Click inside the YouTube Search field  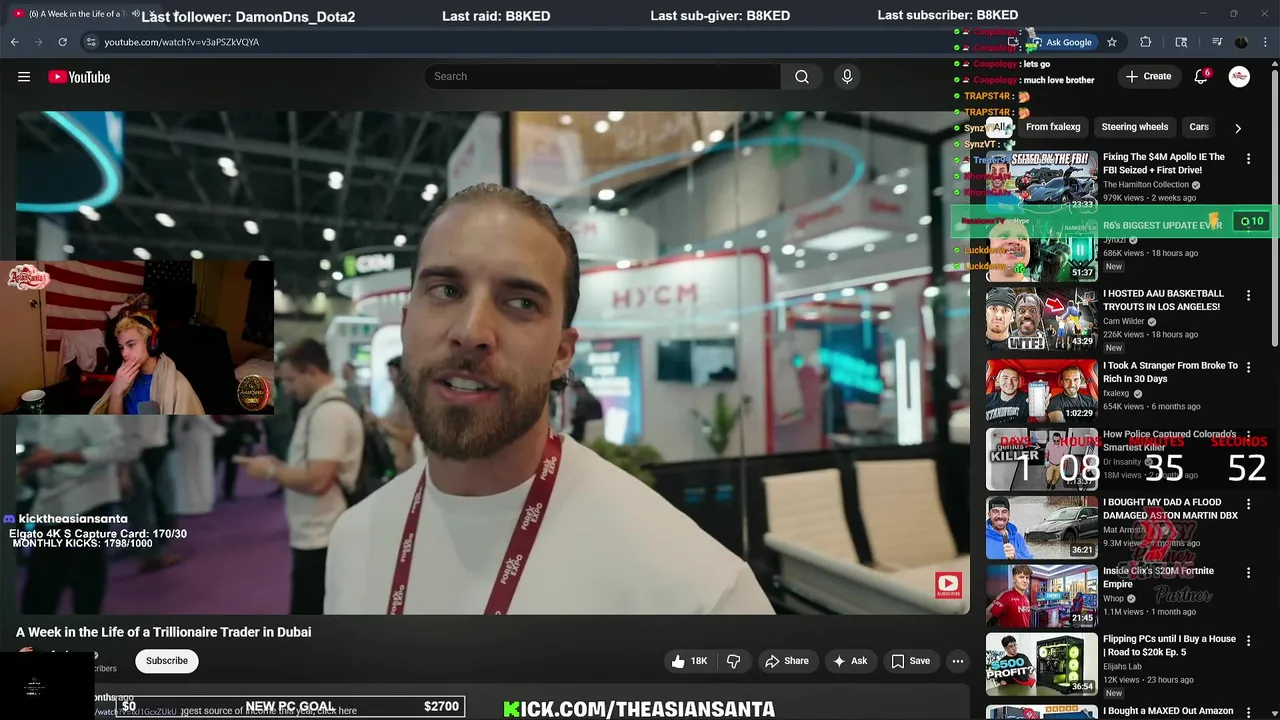[x=603, y=77]
